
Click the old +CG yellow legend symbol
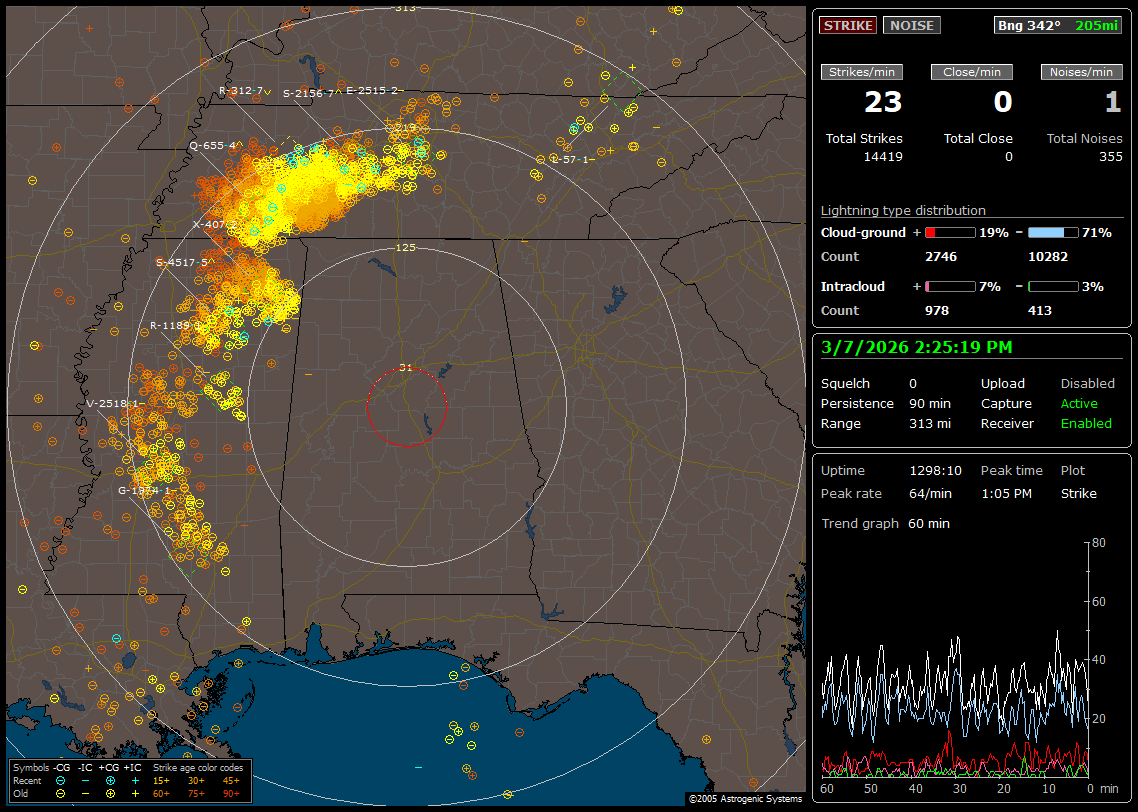(x=110, y=792)
